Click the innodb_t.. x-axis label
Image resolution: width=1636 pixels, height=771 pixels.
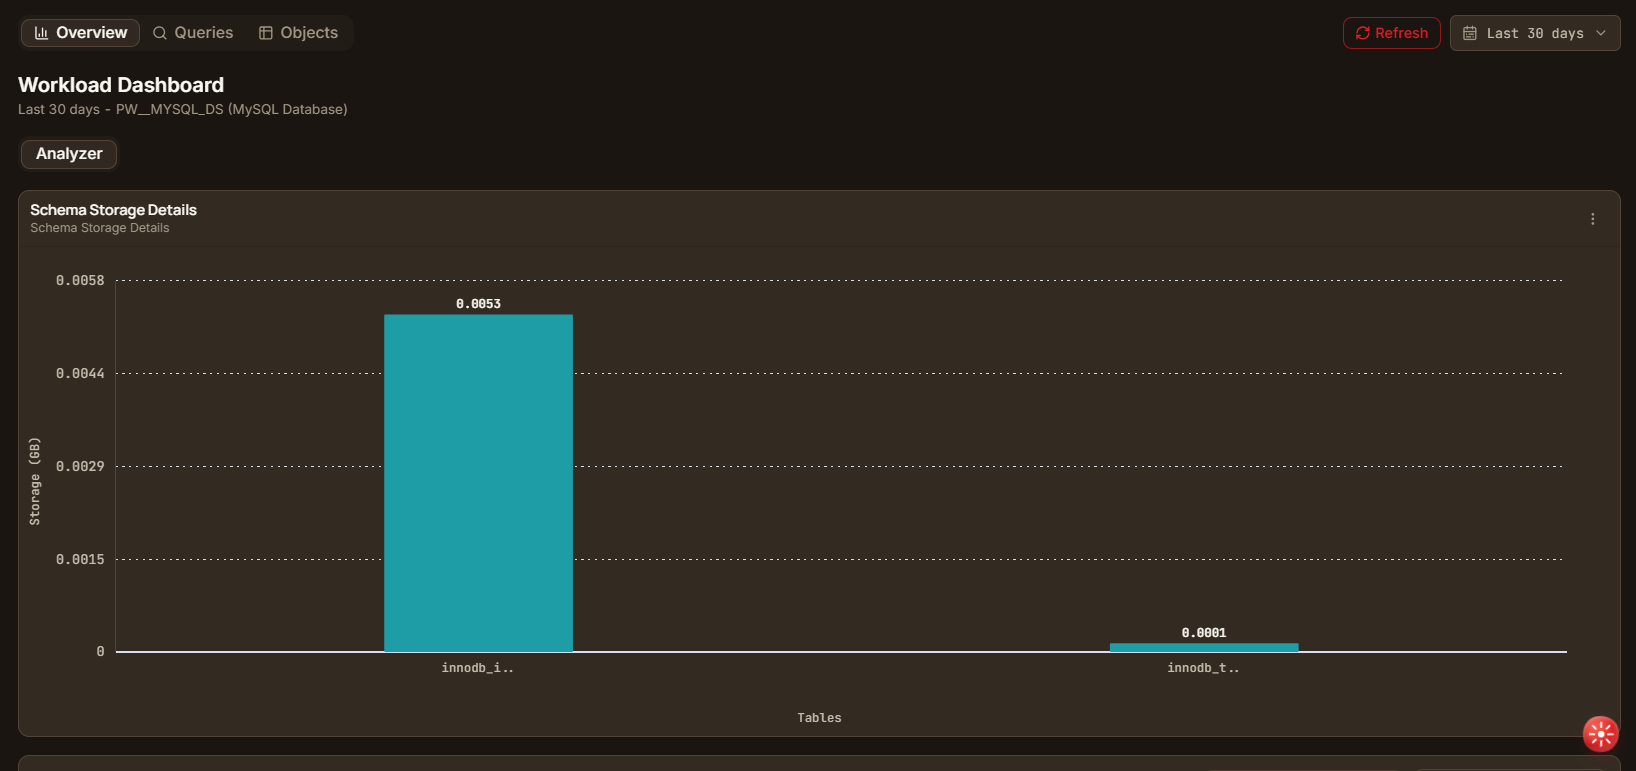1203,668
